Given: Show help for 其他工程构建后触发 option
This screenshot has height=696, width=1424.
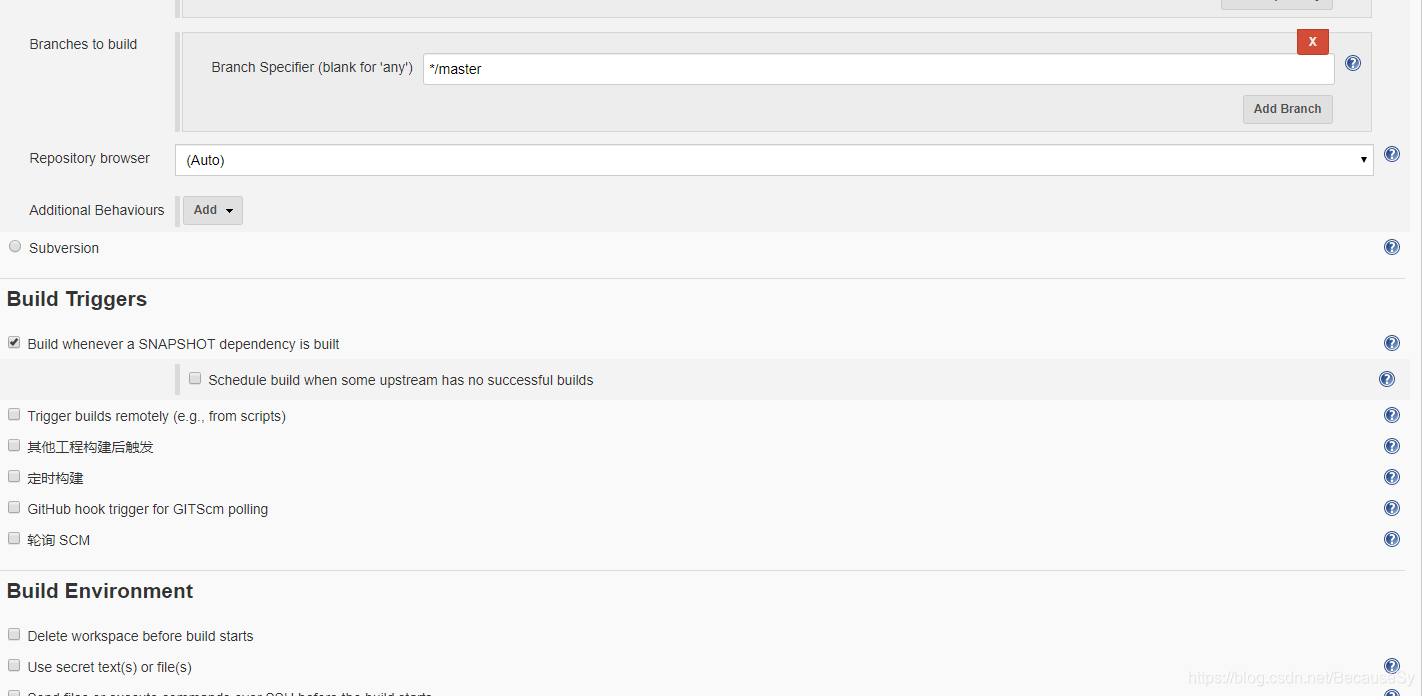Looking at the screenshot, I should tap(1392, 446).
